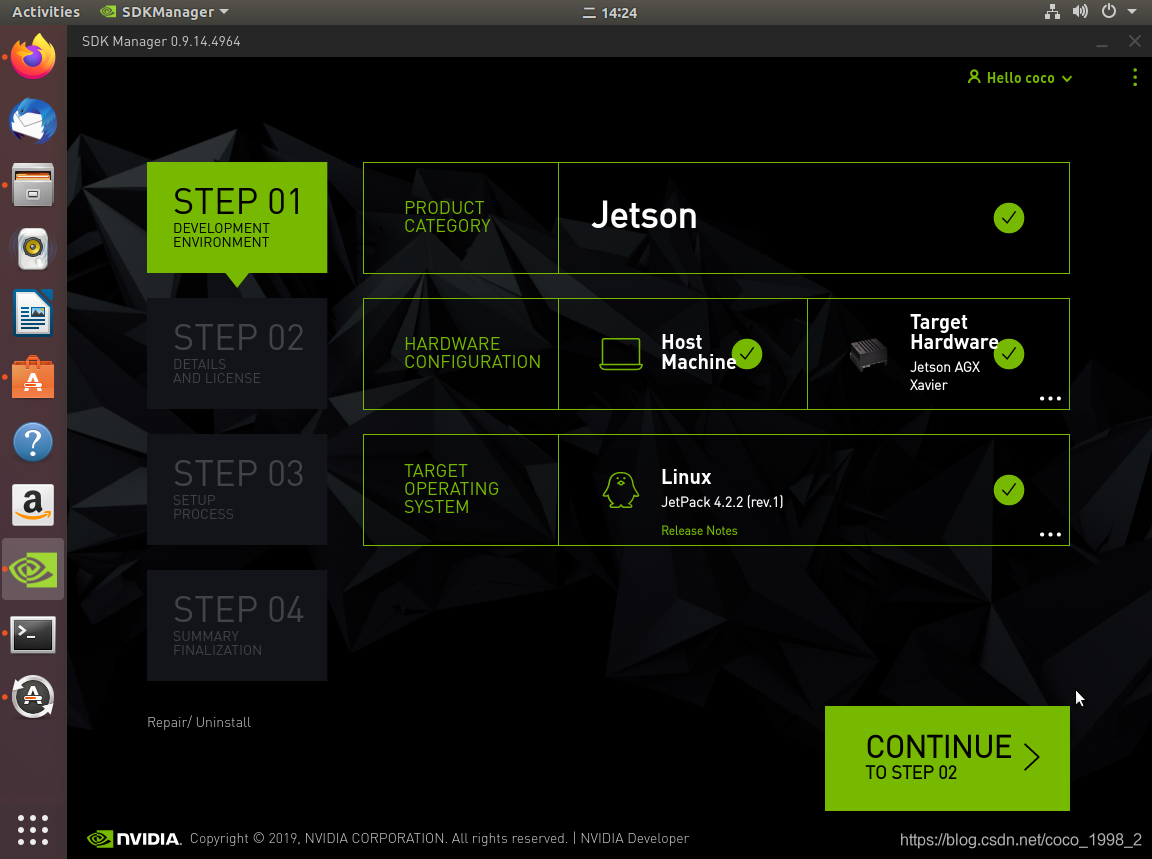
Task: Open the Help question mark icon
Action: coord(33,442)
